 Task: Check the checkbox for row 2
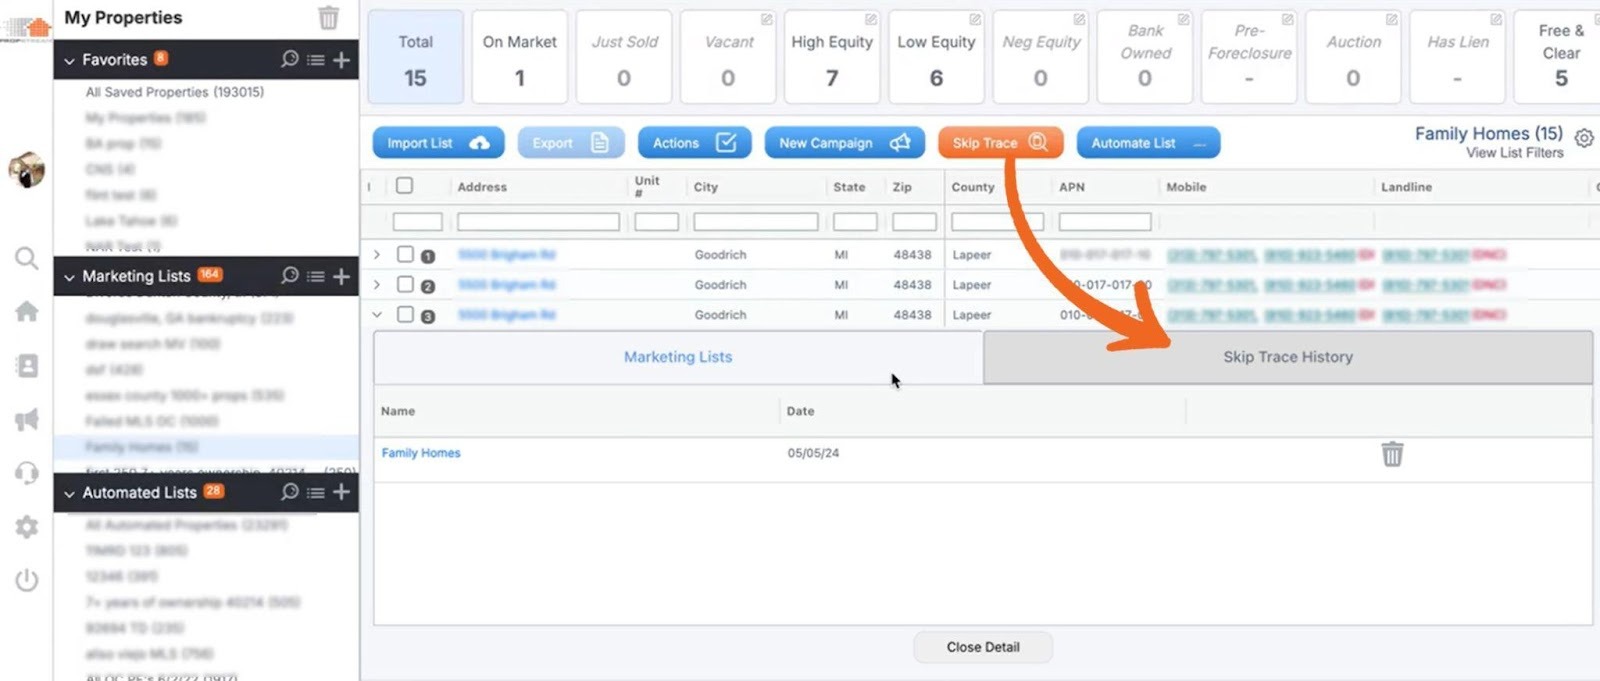click(x=405, y=285)
